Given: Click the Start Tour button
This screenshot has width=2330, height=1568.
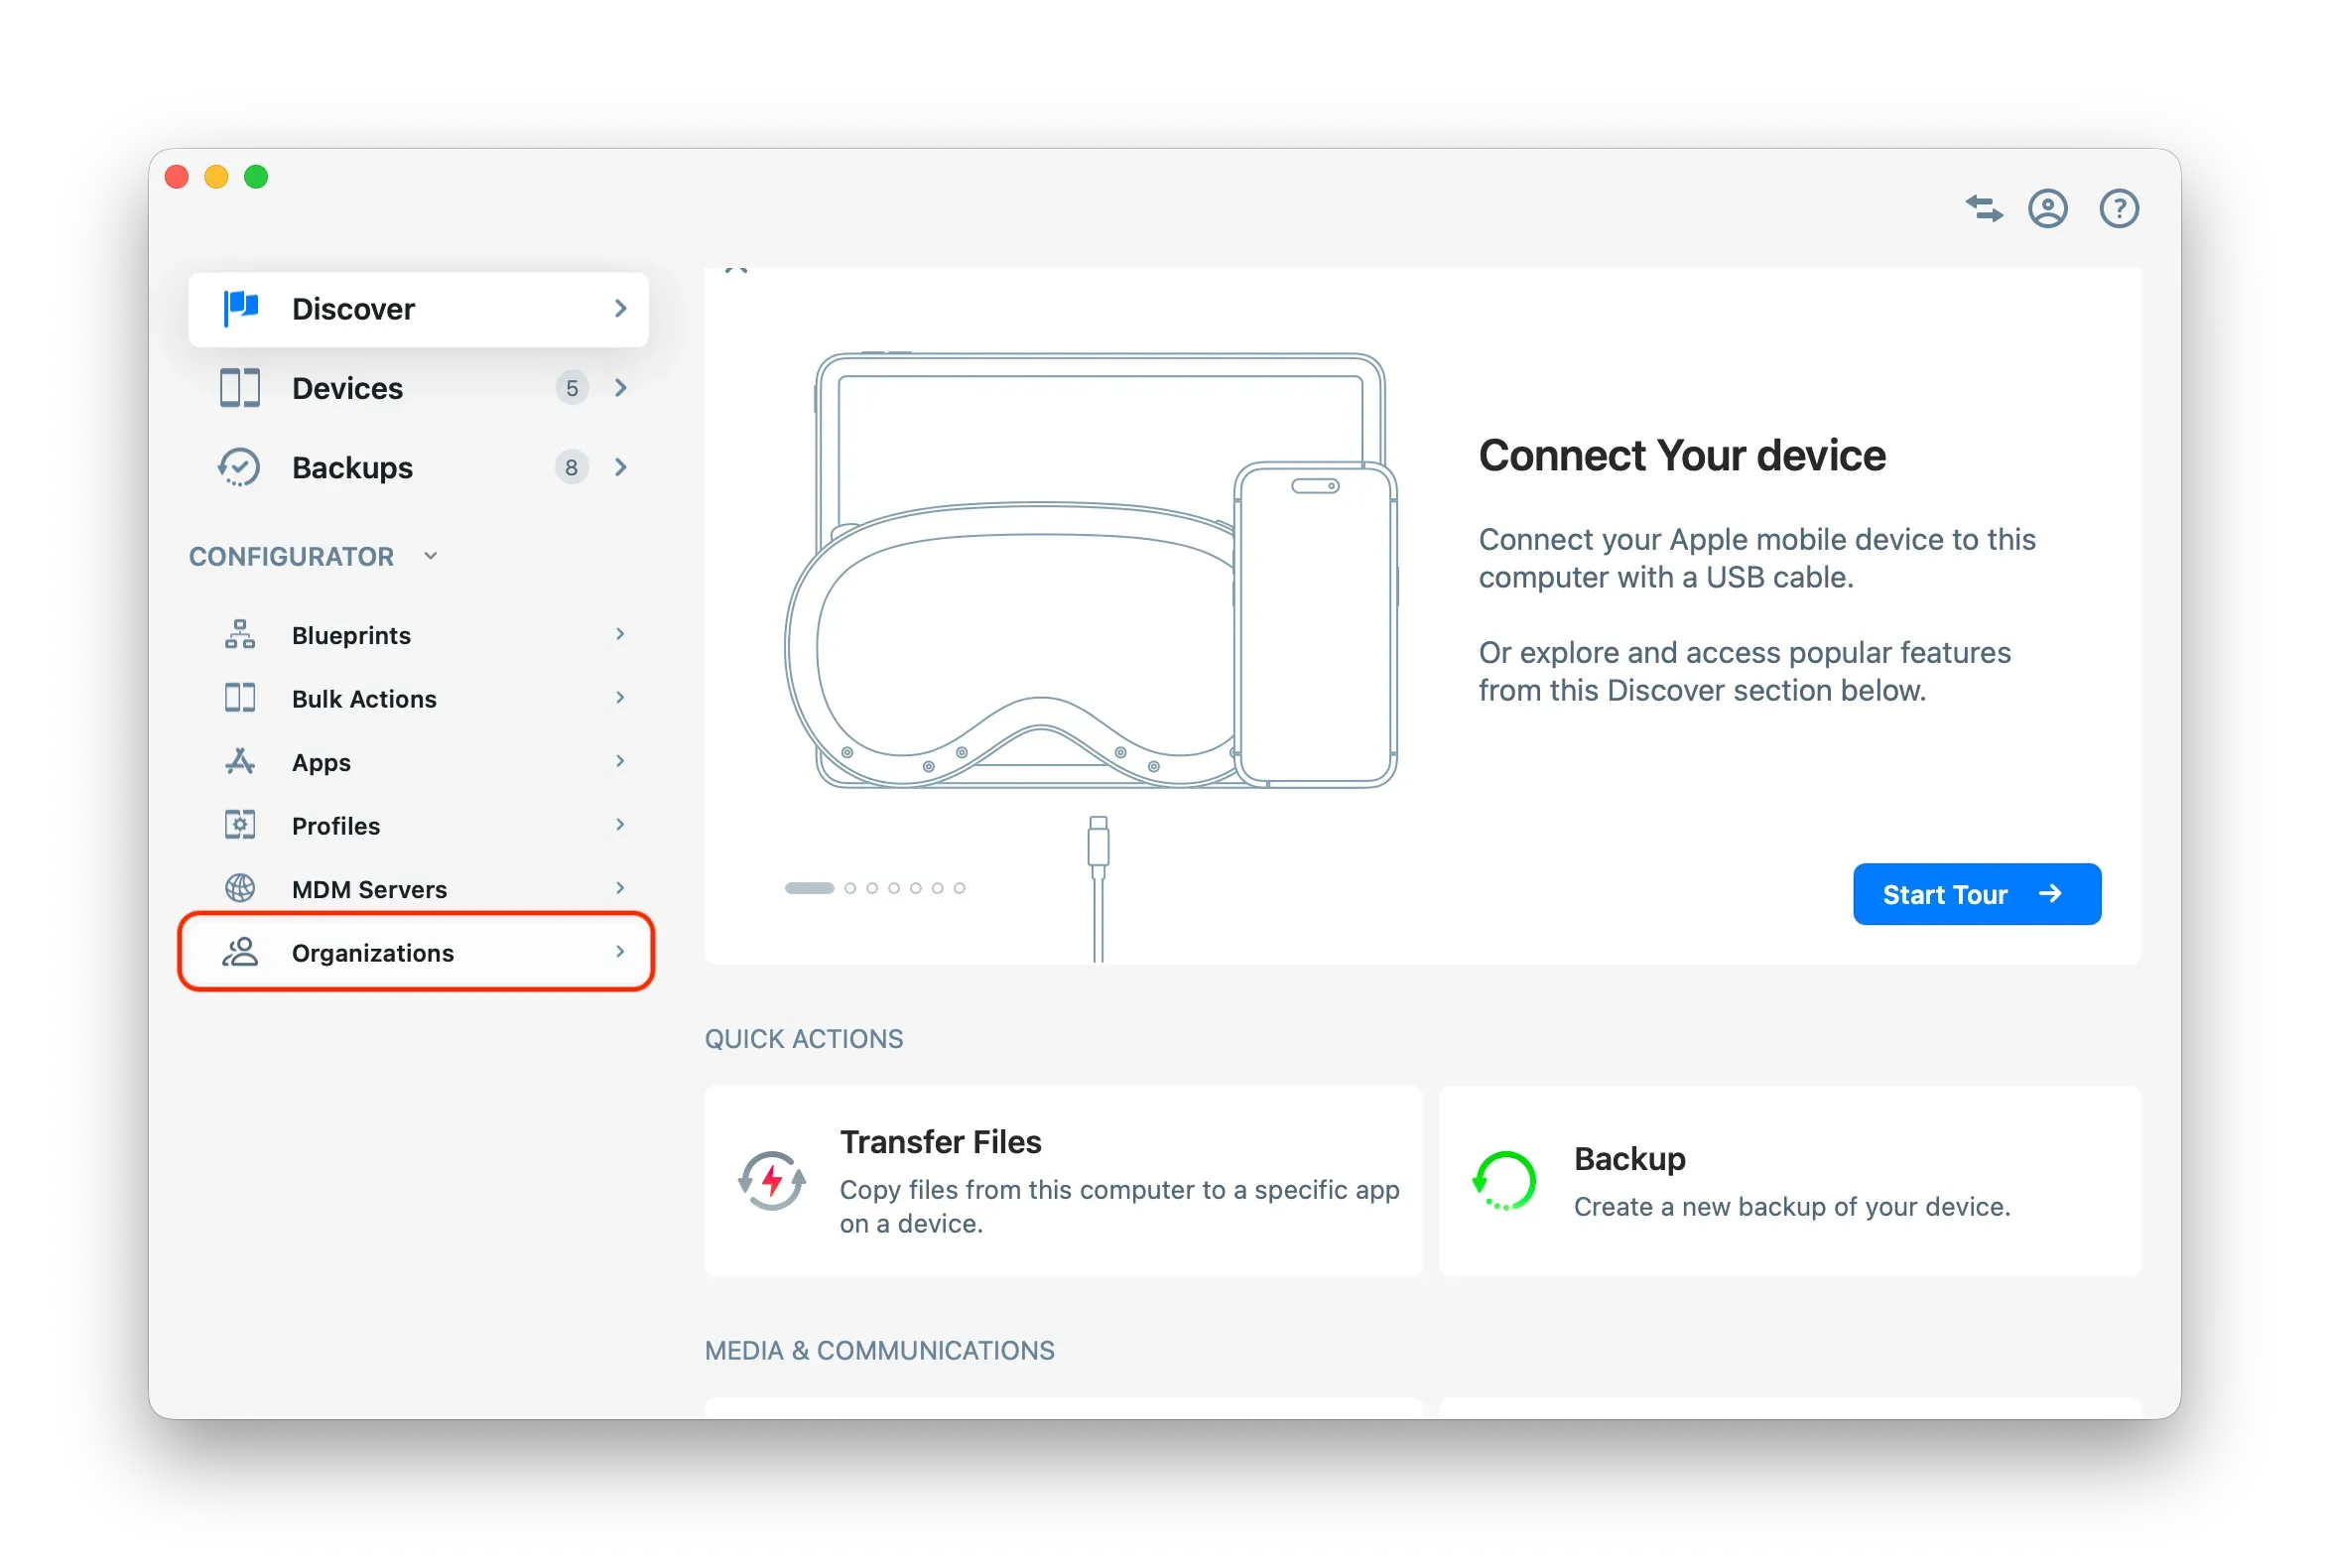Looking at the screenshot, I should [1975, 894].
